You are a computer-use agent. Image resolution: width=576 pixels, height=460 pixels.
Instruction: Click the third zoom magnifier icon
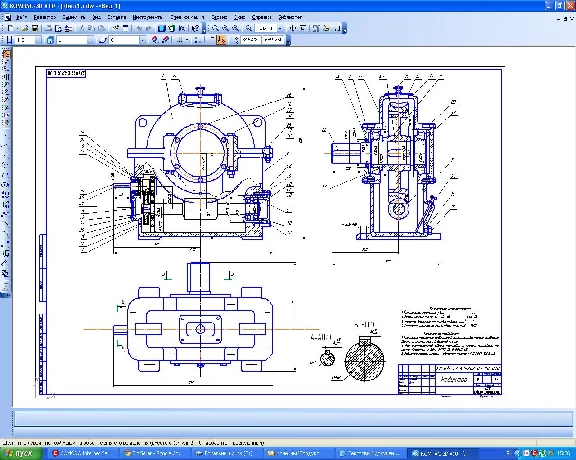tap(235, 28)
